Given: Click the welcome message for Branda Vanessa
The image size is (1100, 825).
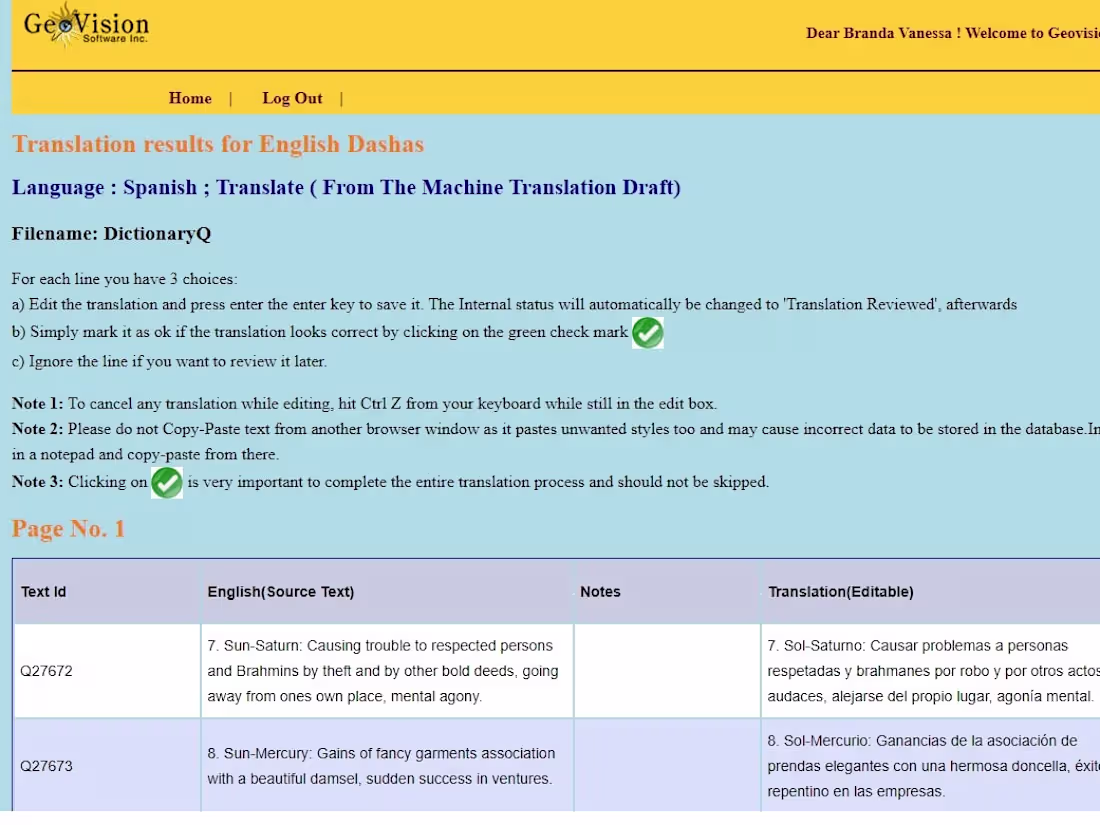Looking at the screenshot, I should tap(953, 33).
